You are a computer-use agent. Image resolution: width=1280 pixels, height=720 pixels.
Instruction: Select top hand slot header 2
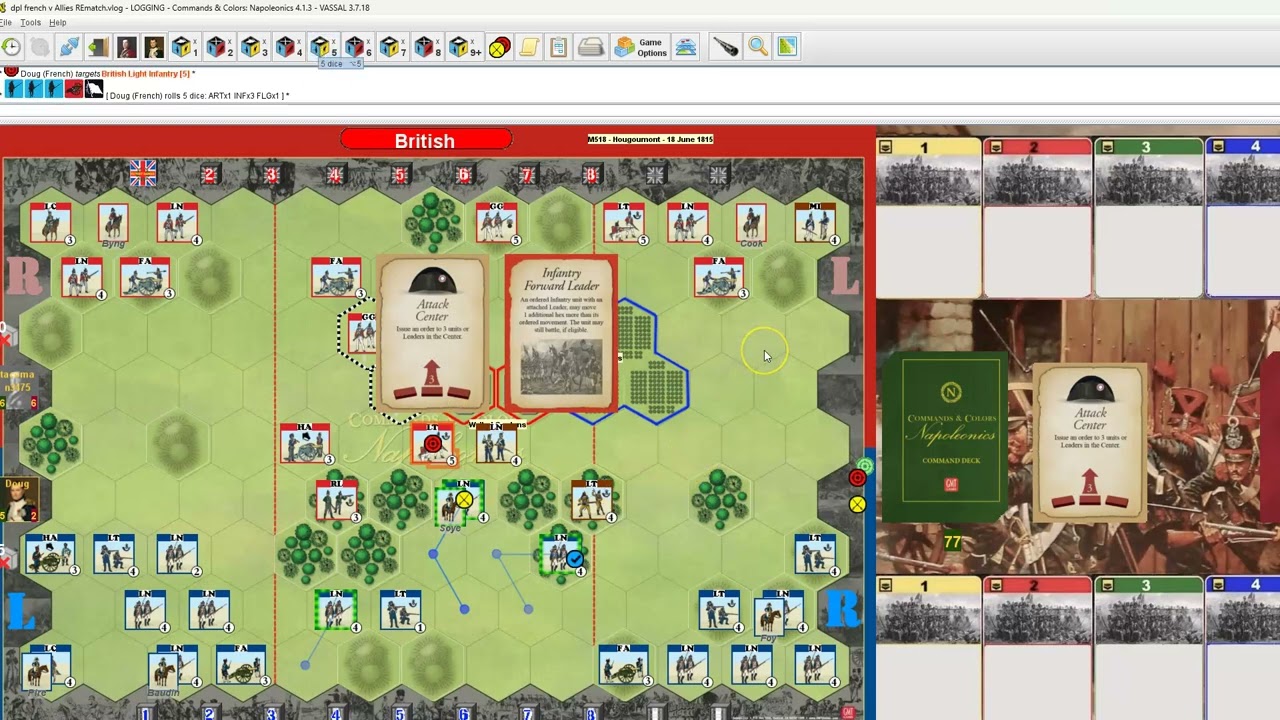click(1037, 148)
